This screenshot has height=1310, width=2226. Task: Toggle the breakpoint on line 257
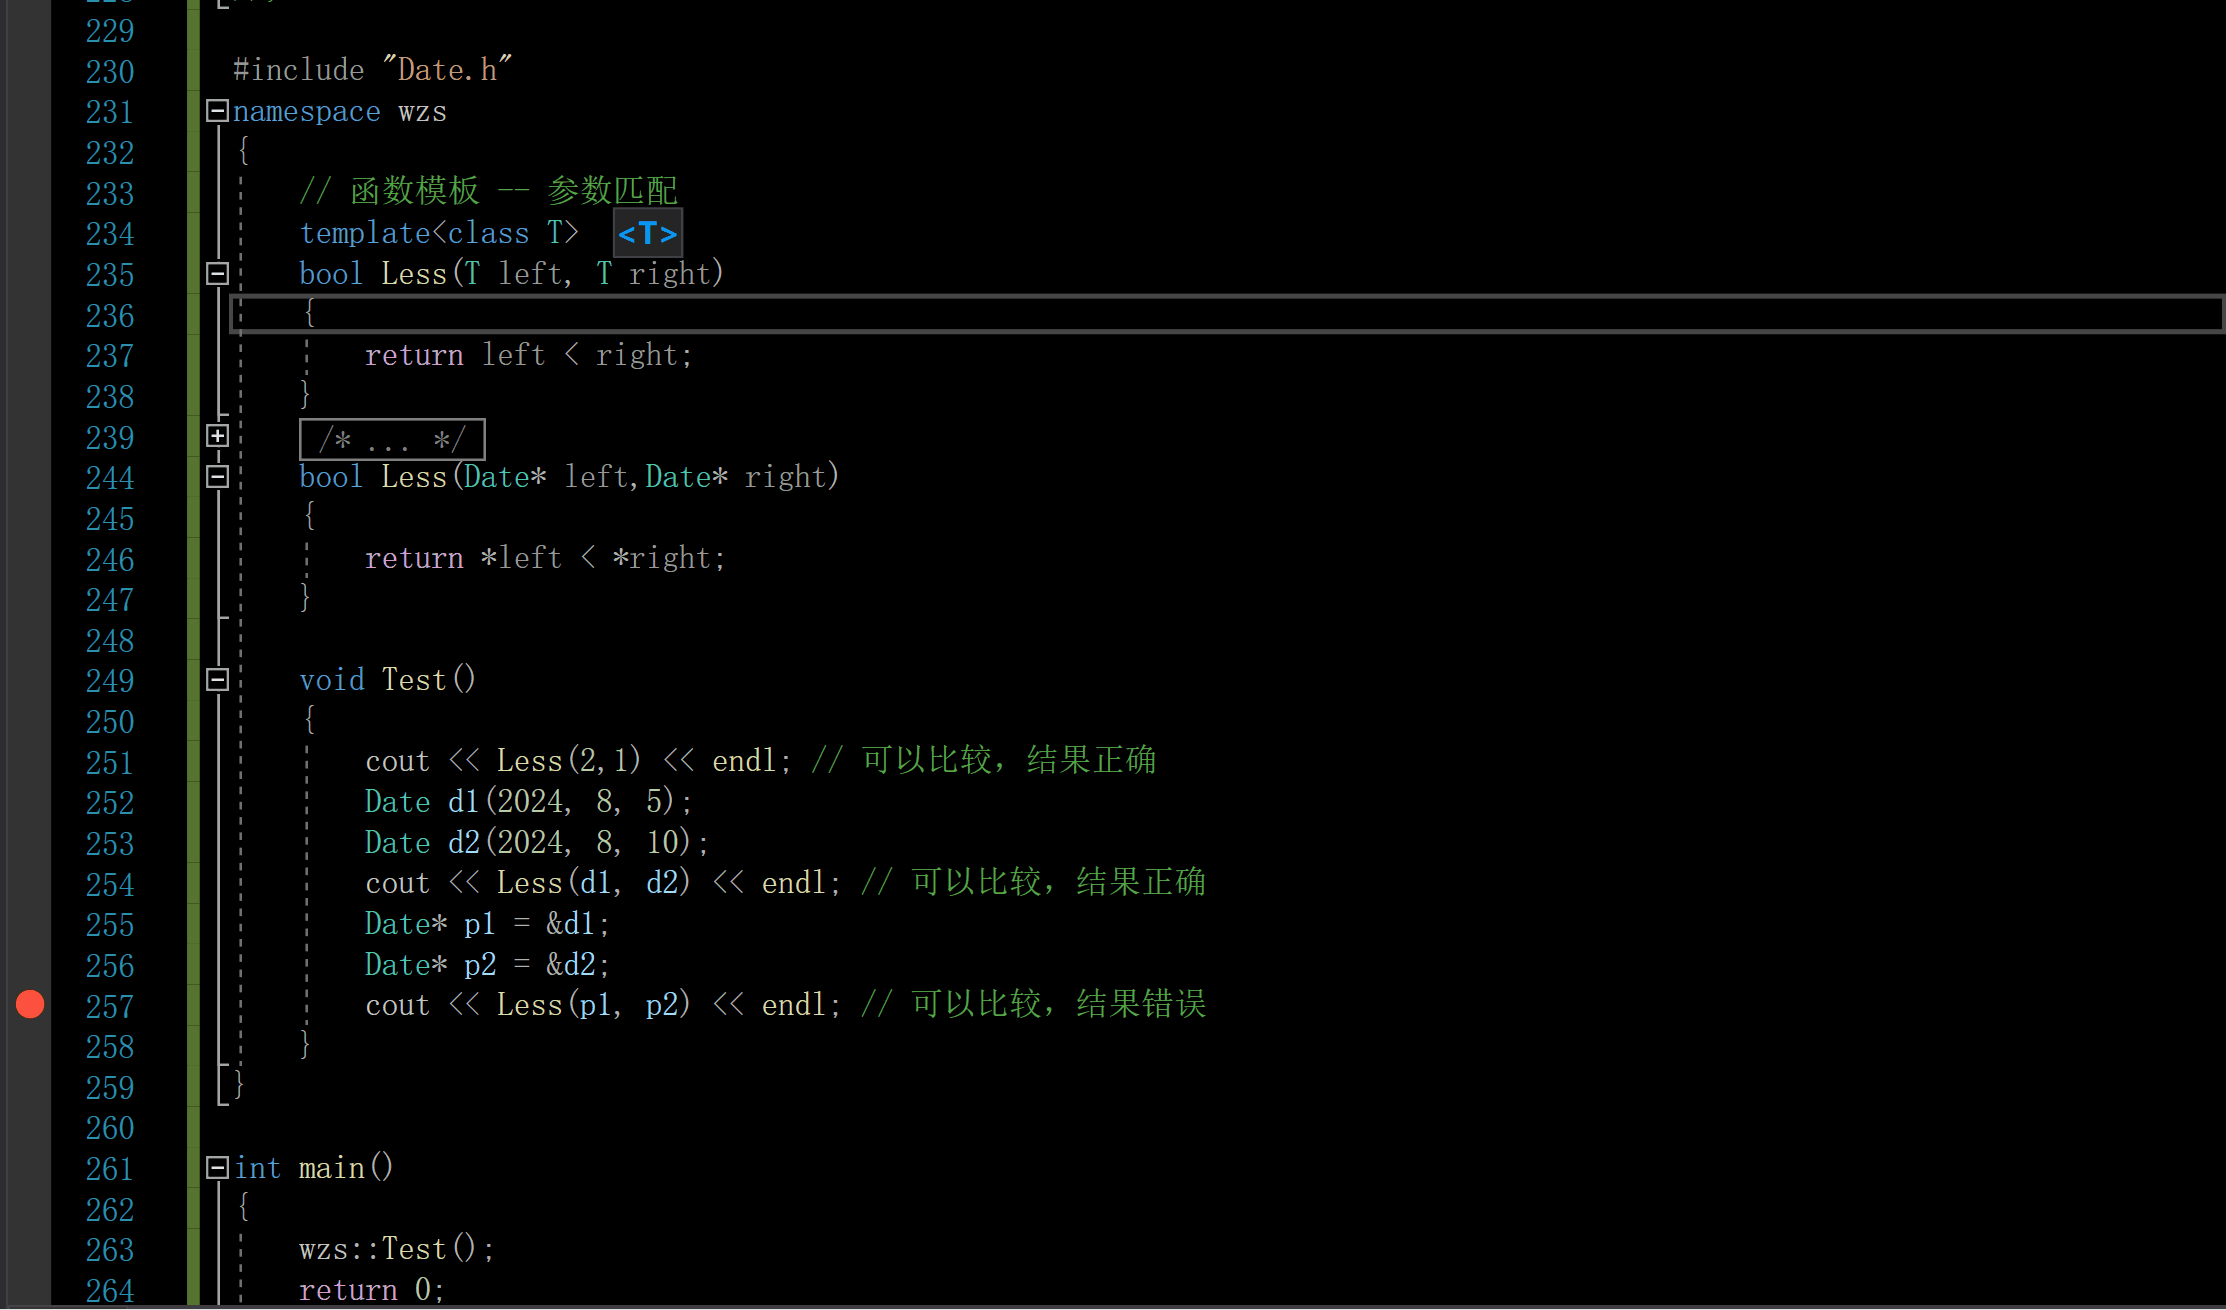(x=30, y=1004)
